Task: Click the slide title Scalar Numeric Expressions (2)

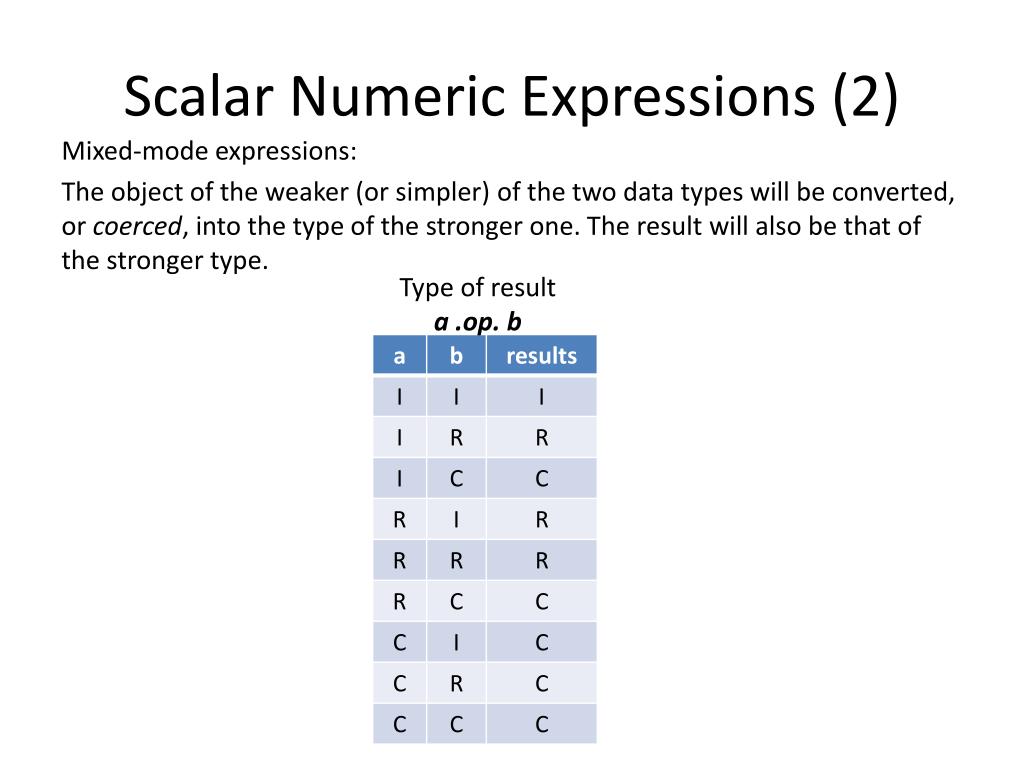Action: [511, 97]
